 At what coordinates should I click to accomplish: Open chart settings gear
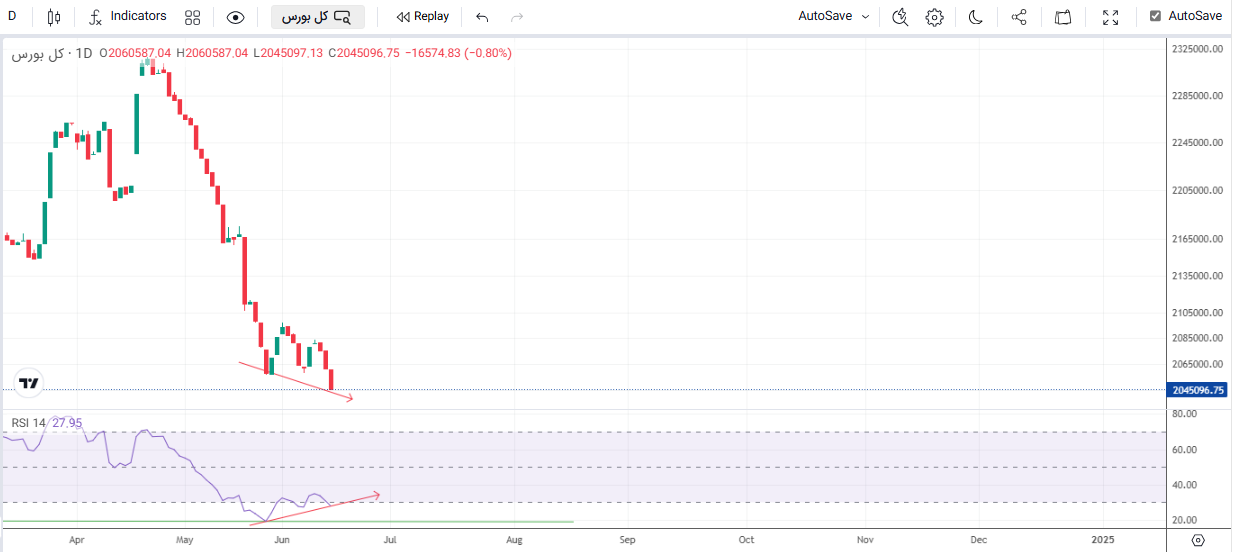(x=934, y=17)
